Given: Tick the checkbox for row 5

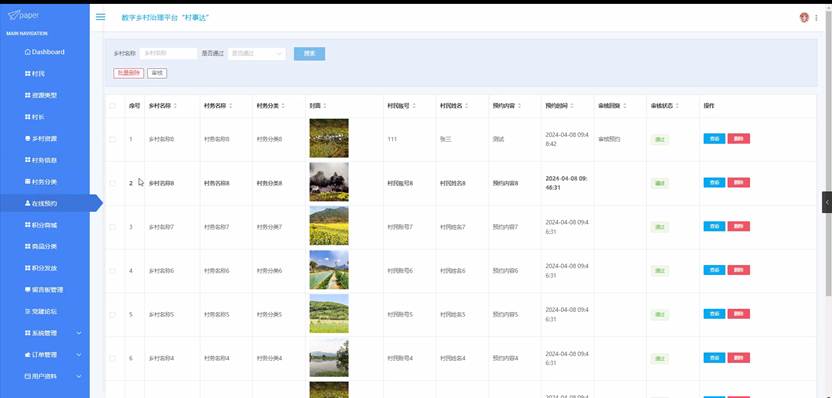Looking at the screenshot, I should [x=112, y=315].
